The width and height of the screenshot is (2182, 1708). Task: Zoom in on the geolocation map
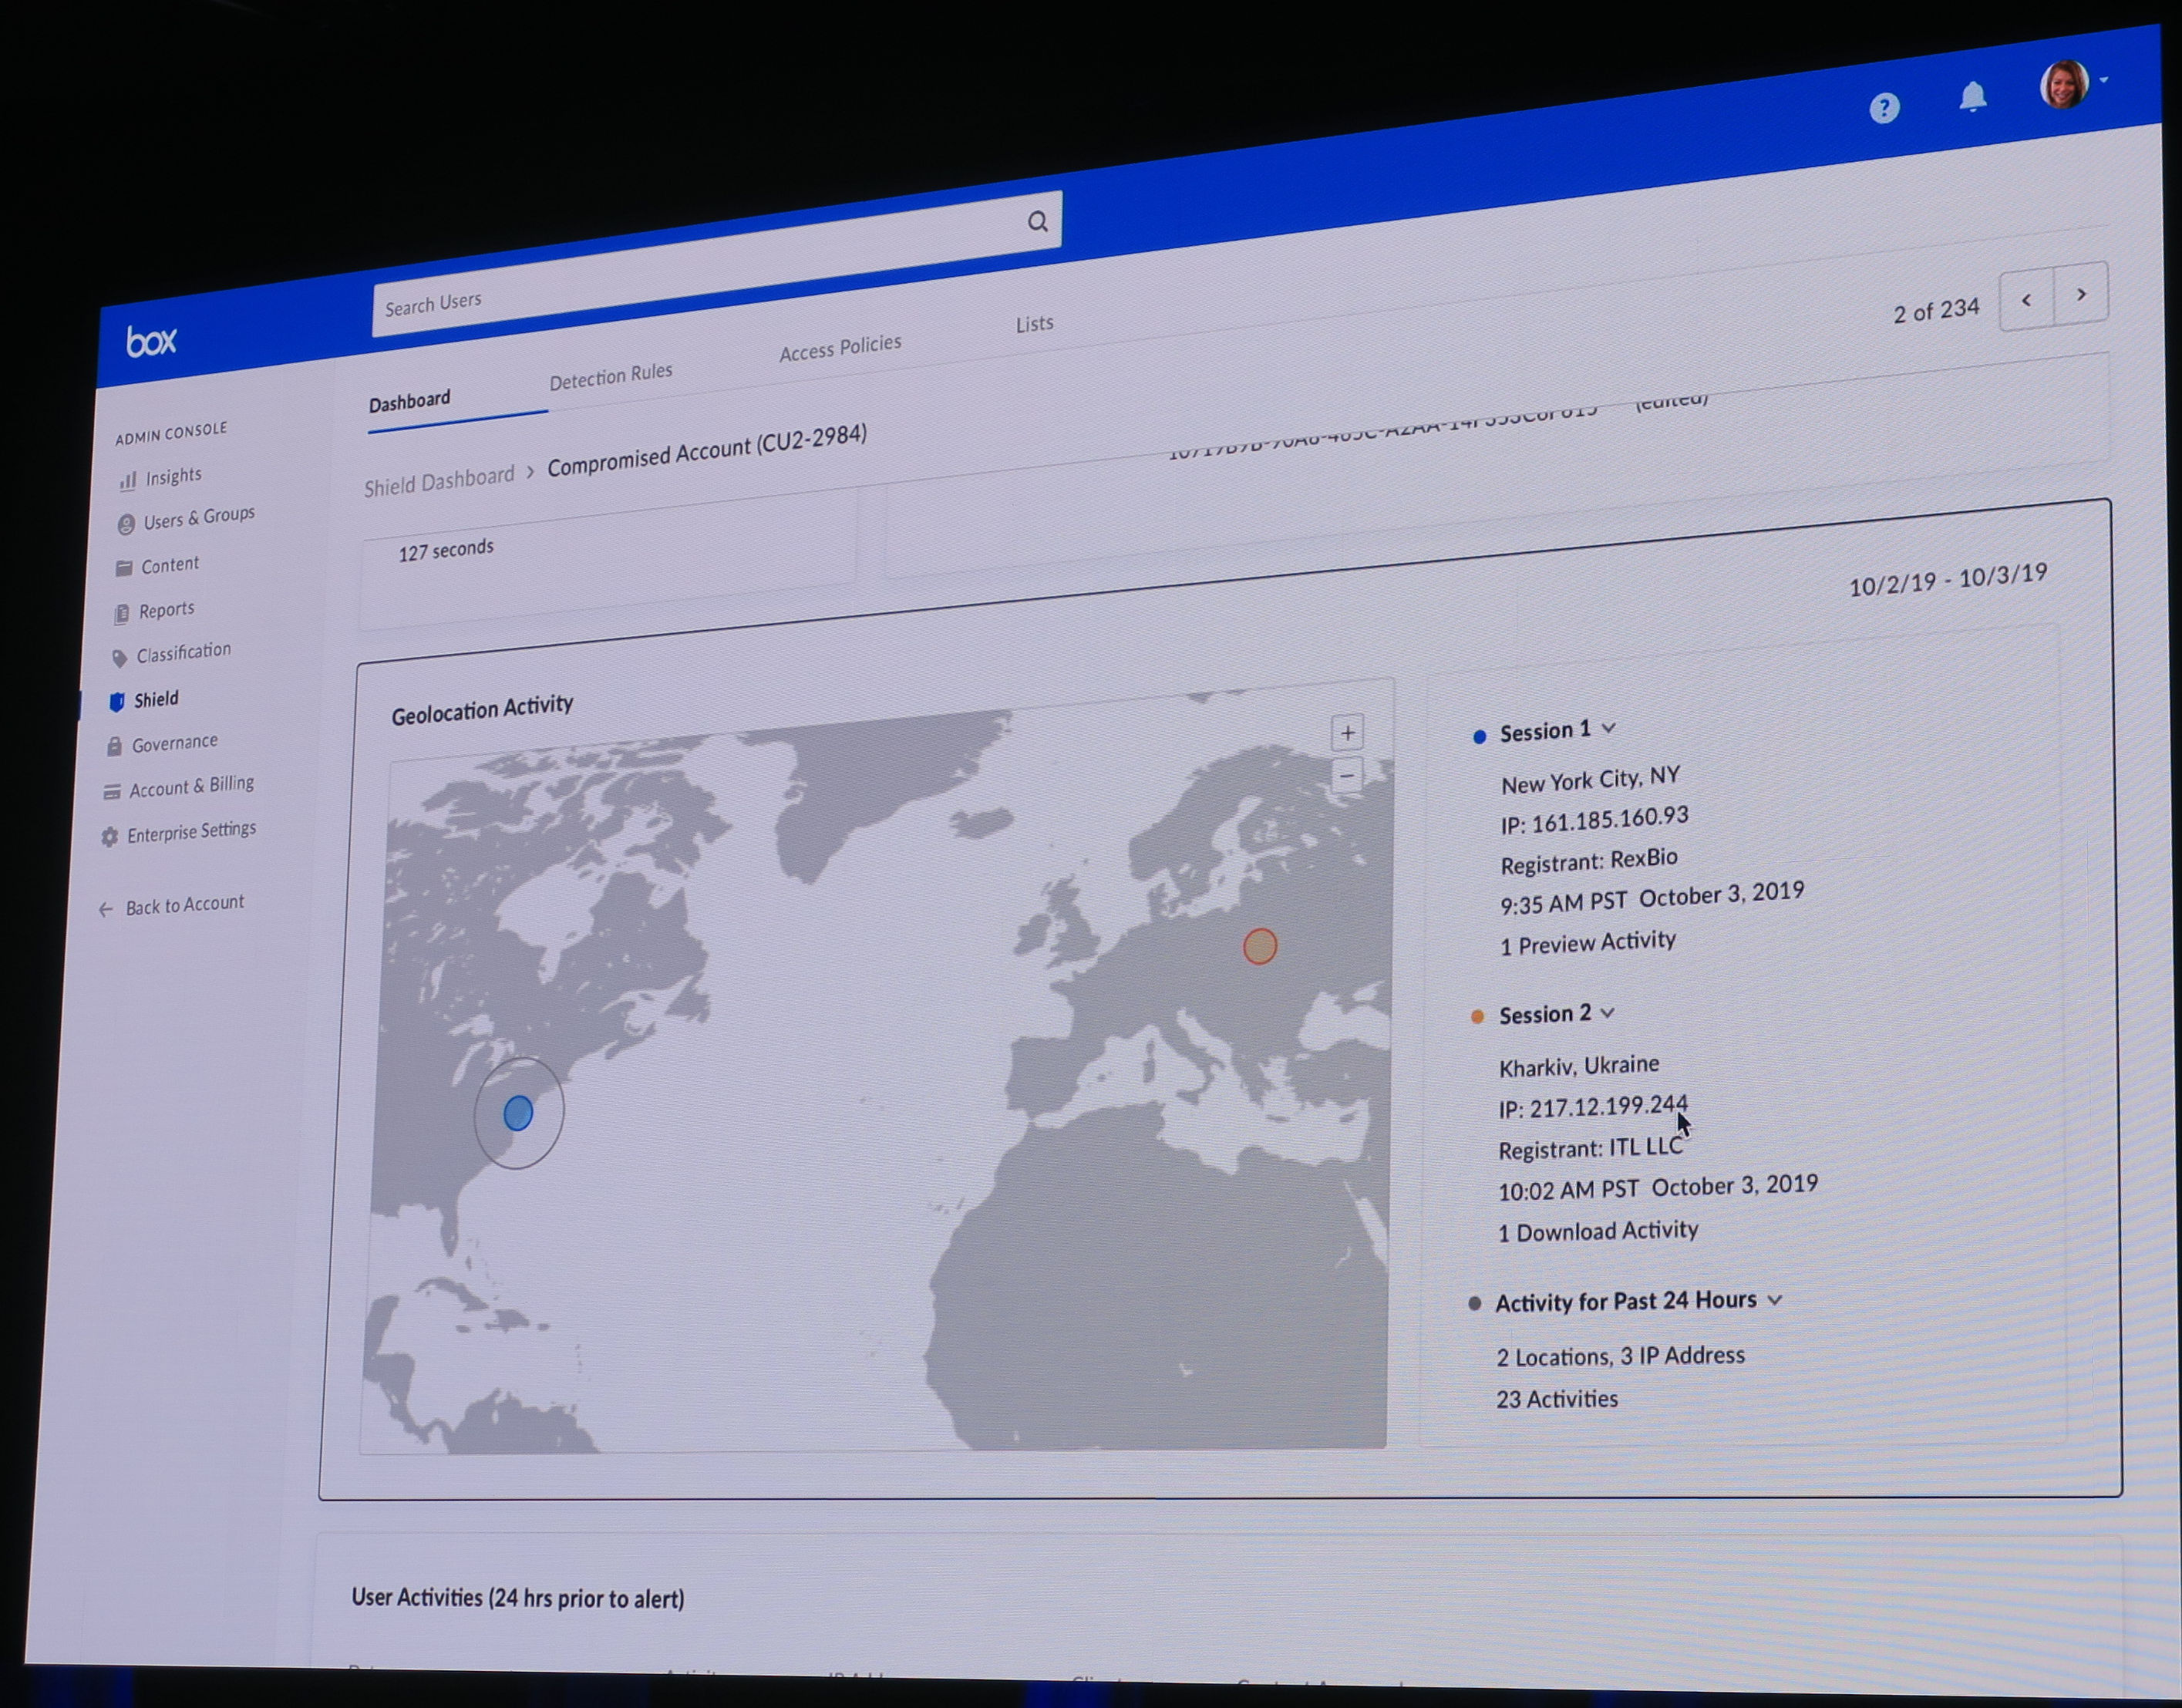[x=1347, y=733]
